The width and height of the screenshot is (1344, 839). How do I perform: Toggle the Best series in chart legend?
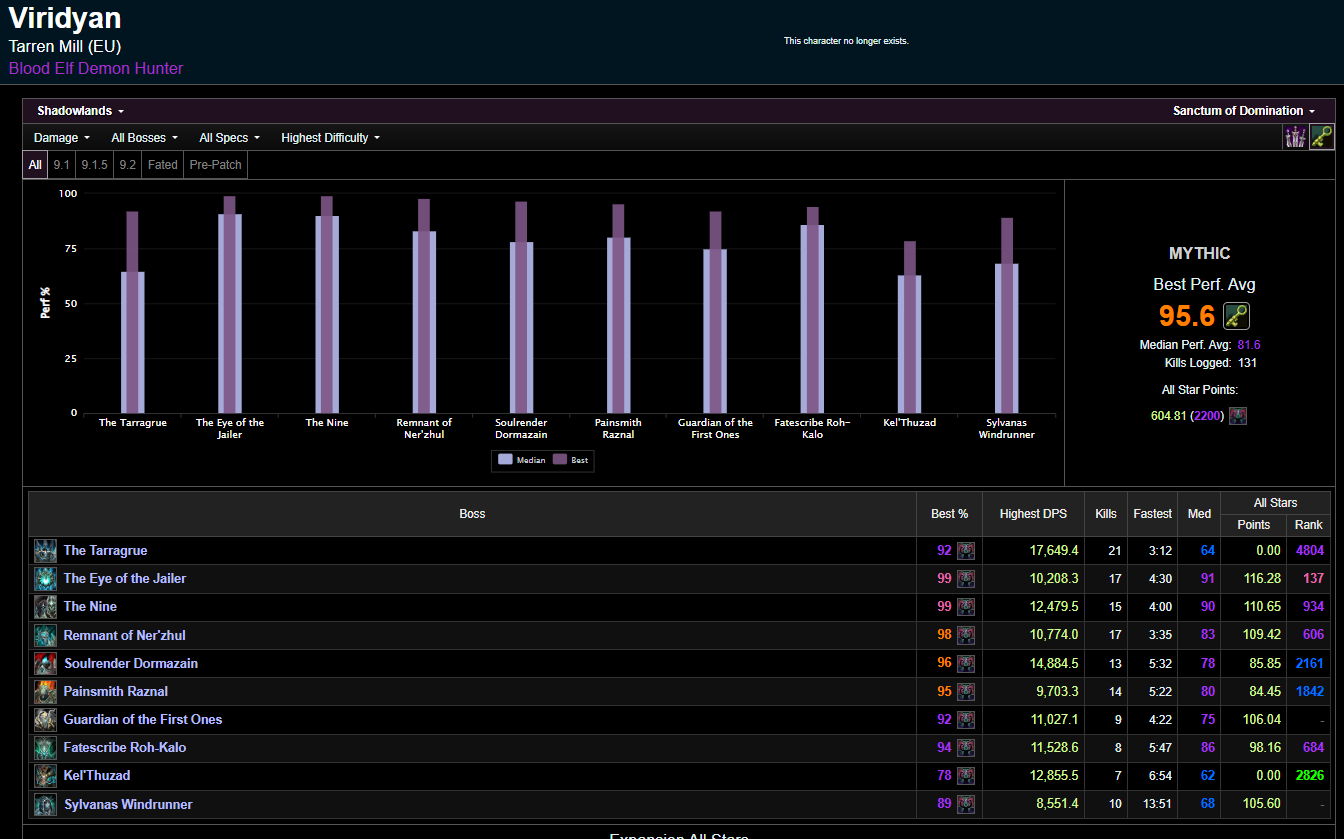[571, 460]
